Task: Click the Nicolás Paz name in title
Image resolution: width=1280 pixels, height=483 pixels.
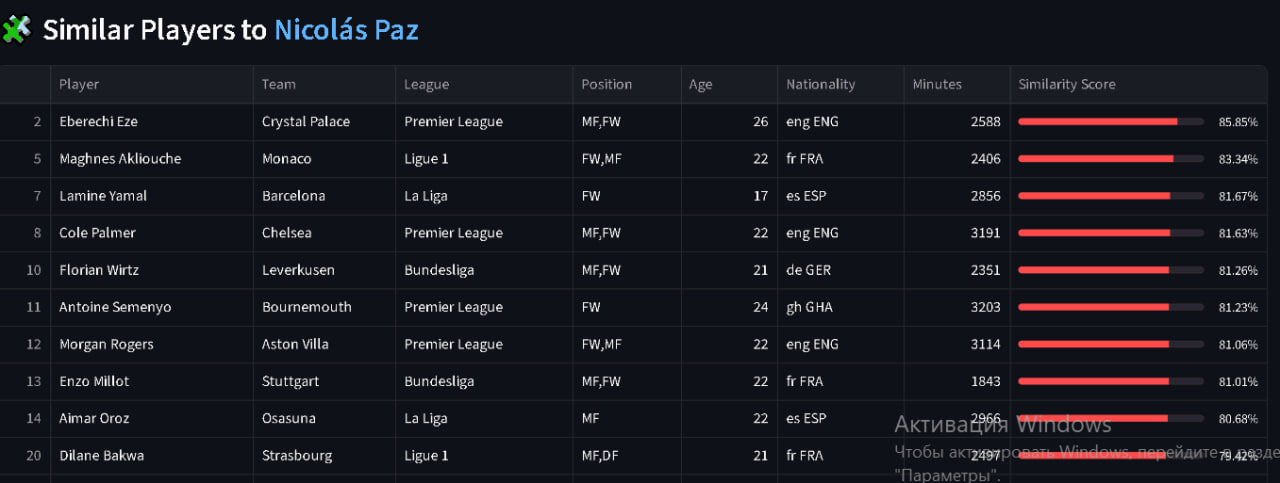Action: tap(346, 30)
